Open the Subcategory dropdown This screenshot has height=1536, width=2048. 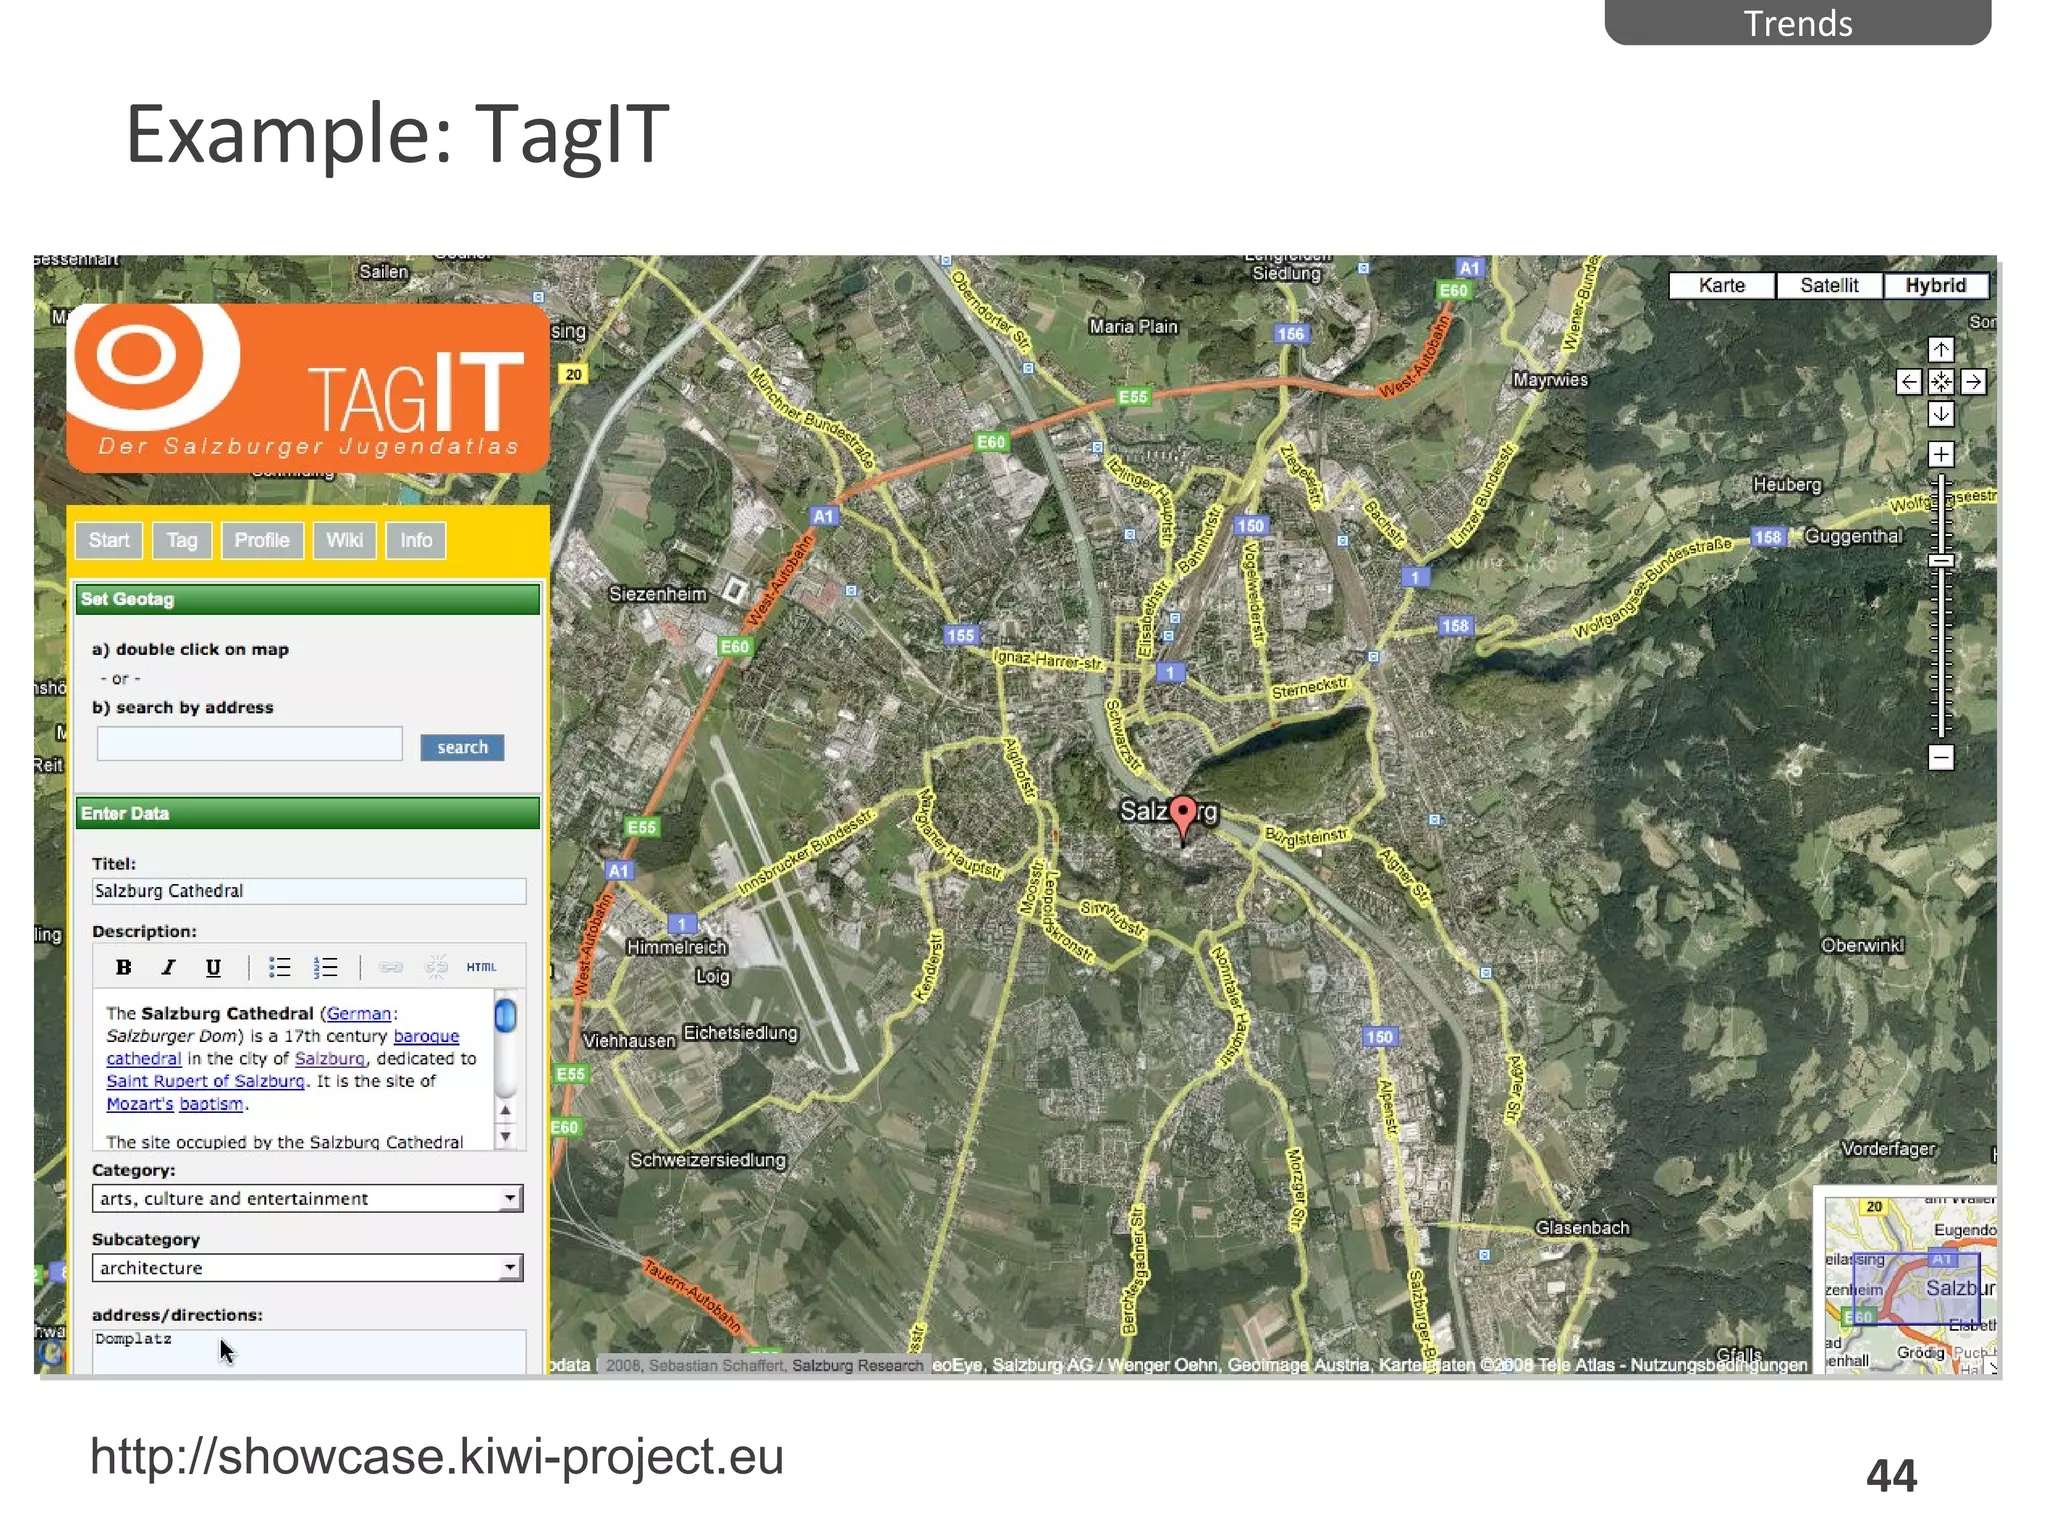coord(308,1268)
